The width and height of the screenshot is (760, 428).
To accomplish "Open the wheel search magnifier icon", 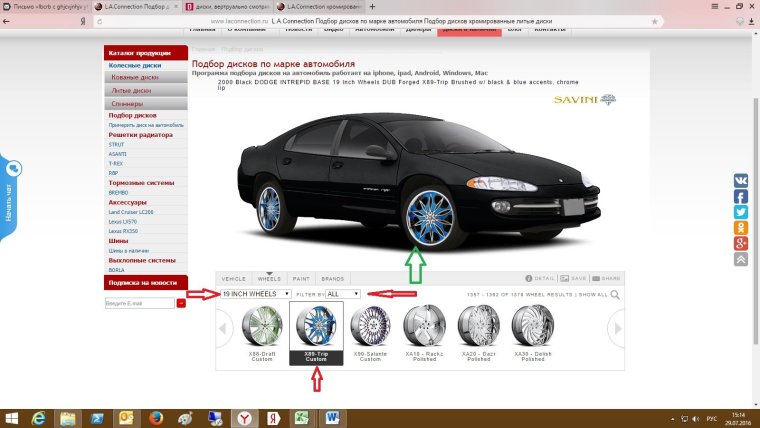I will [x=615, y=295].
